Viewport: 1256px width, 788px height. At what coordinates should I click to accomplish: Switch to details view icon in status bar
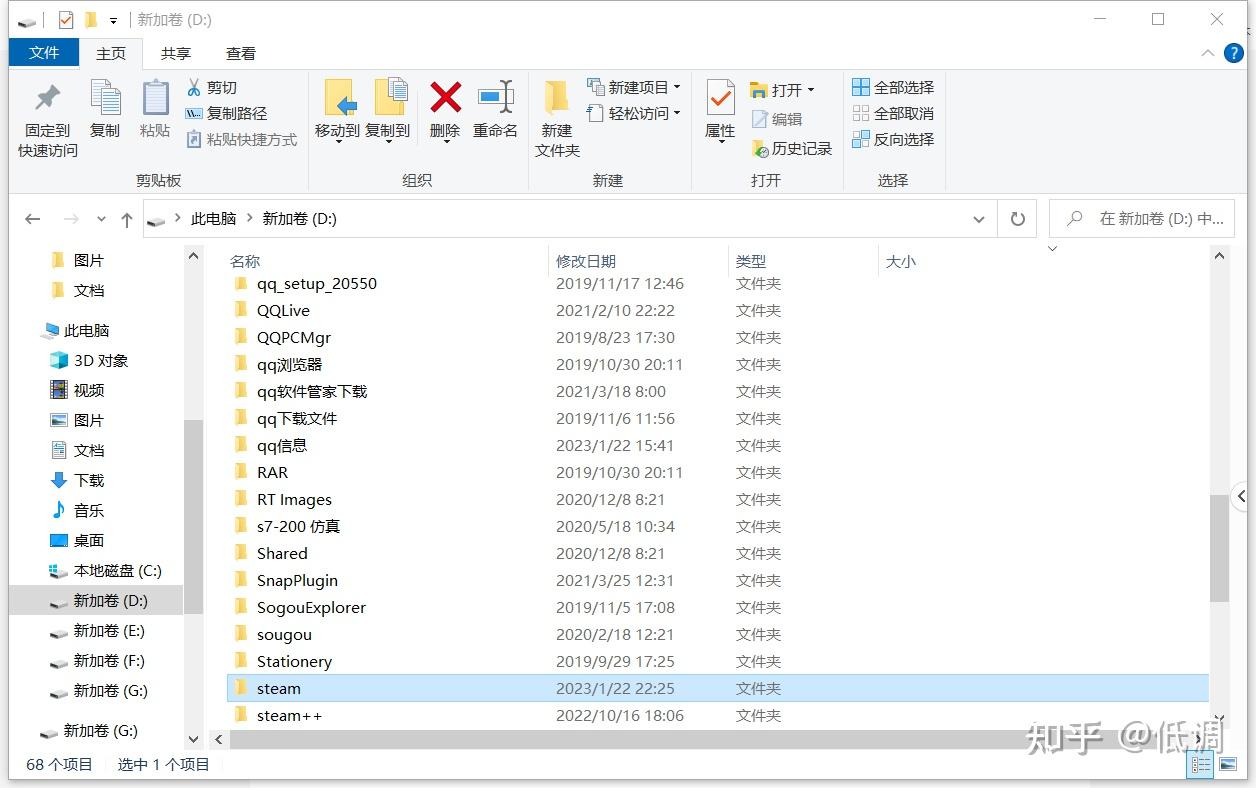[1201, 765]
